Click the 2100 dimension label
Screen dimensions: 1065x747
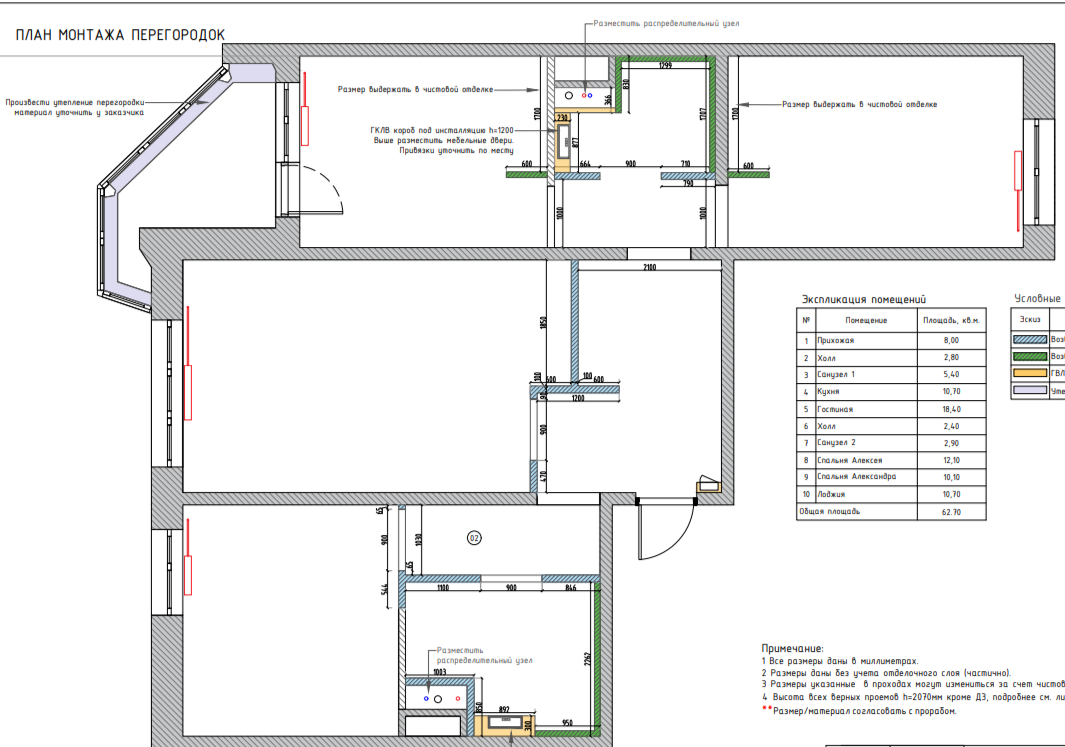pyautogui.click(x=649, y=268)
